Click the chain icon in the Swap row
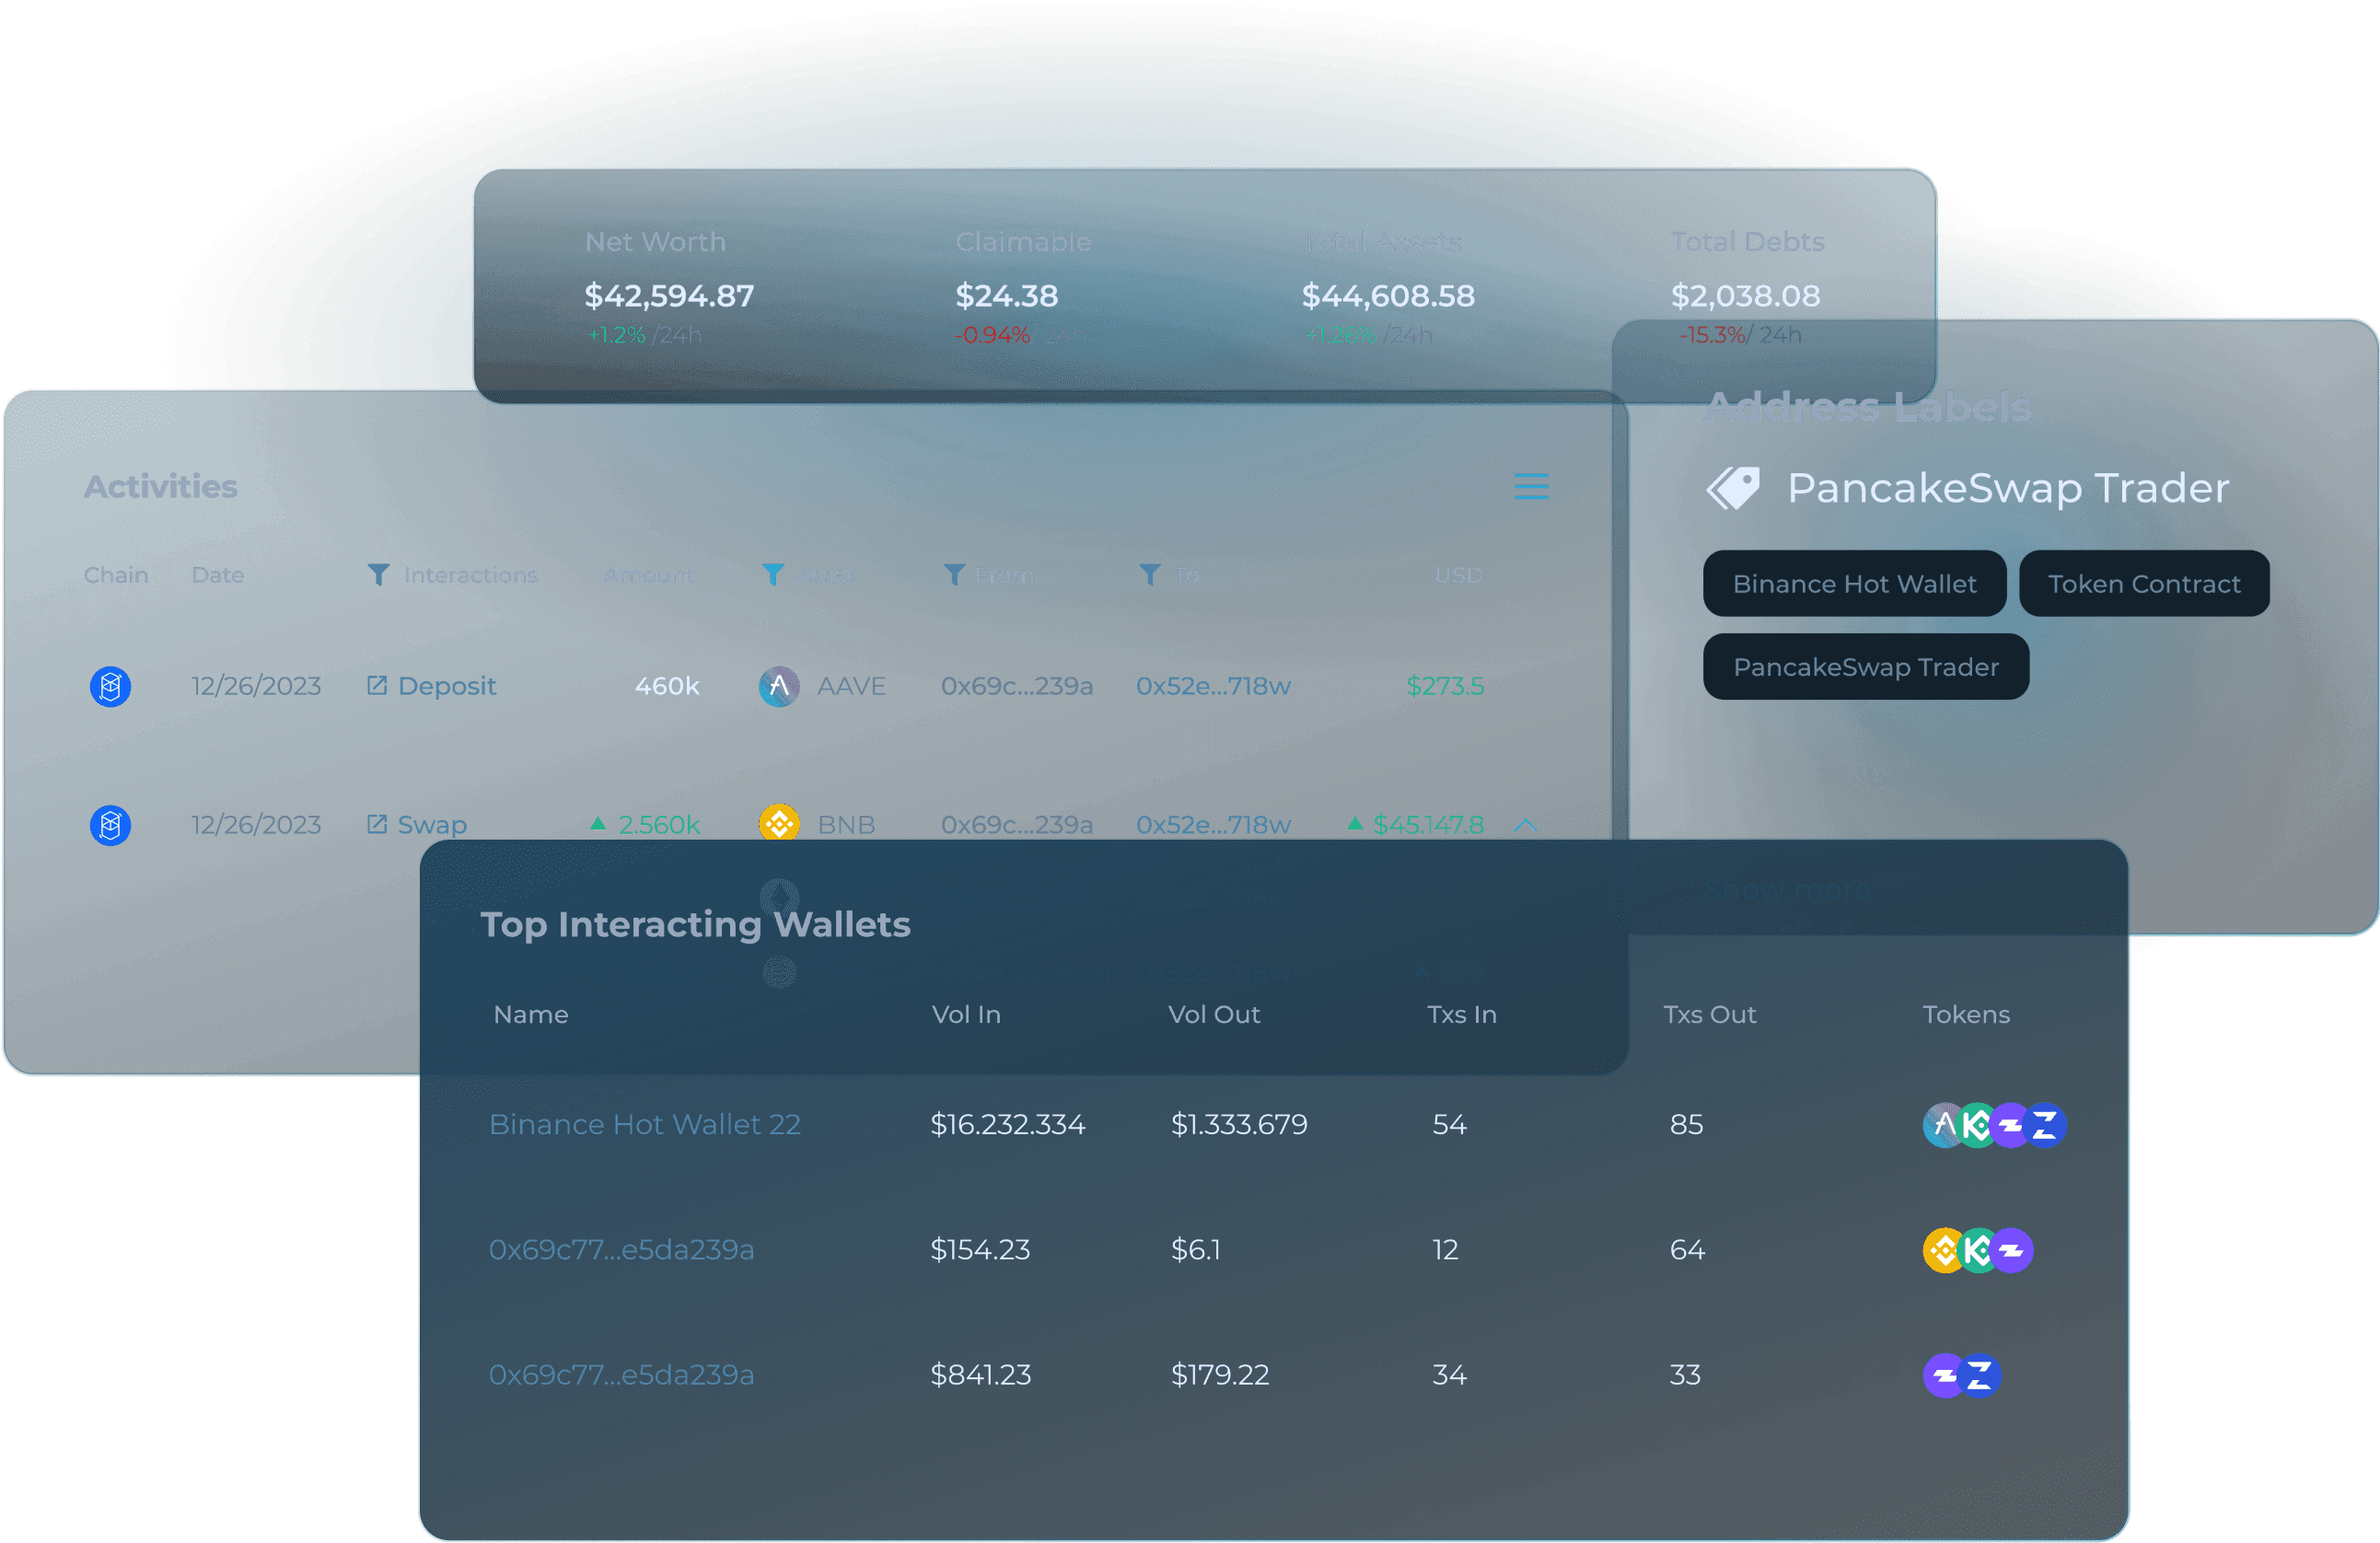The width and height of the screenshot is (2380, 1543). pos(110,825)
